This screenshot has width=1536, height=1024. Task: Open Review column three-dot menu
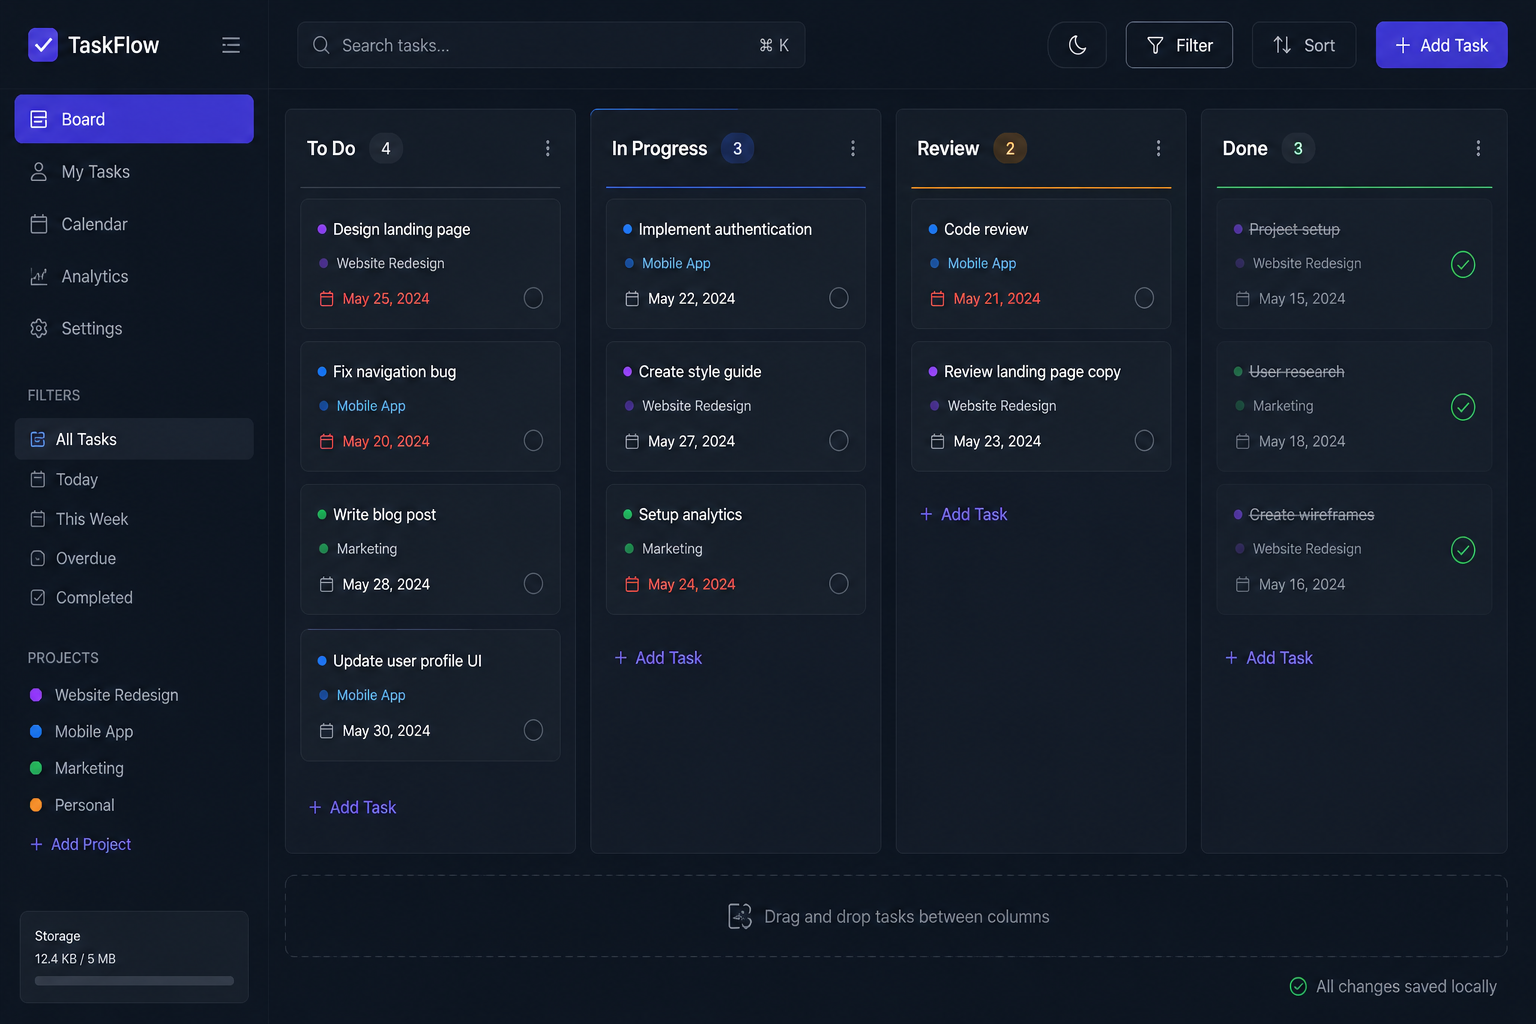pyautogui.click(x=1158, y=148)
